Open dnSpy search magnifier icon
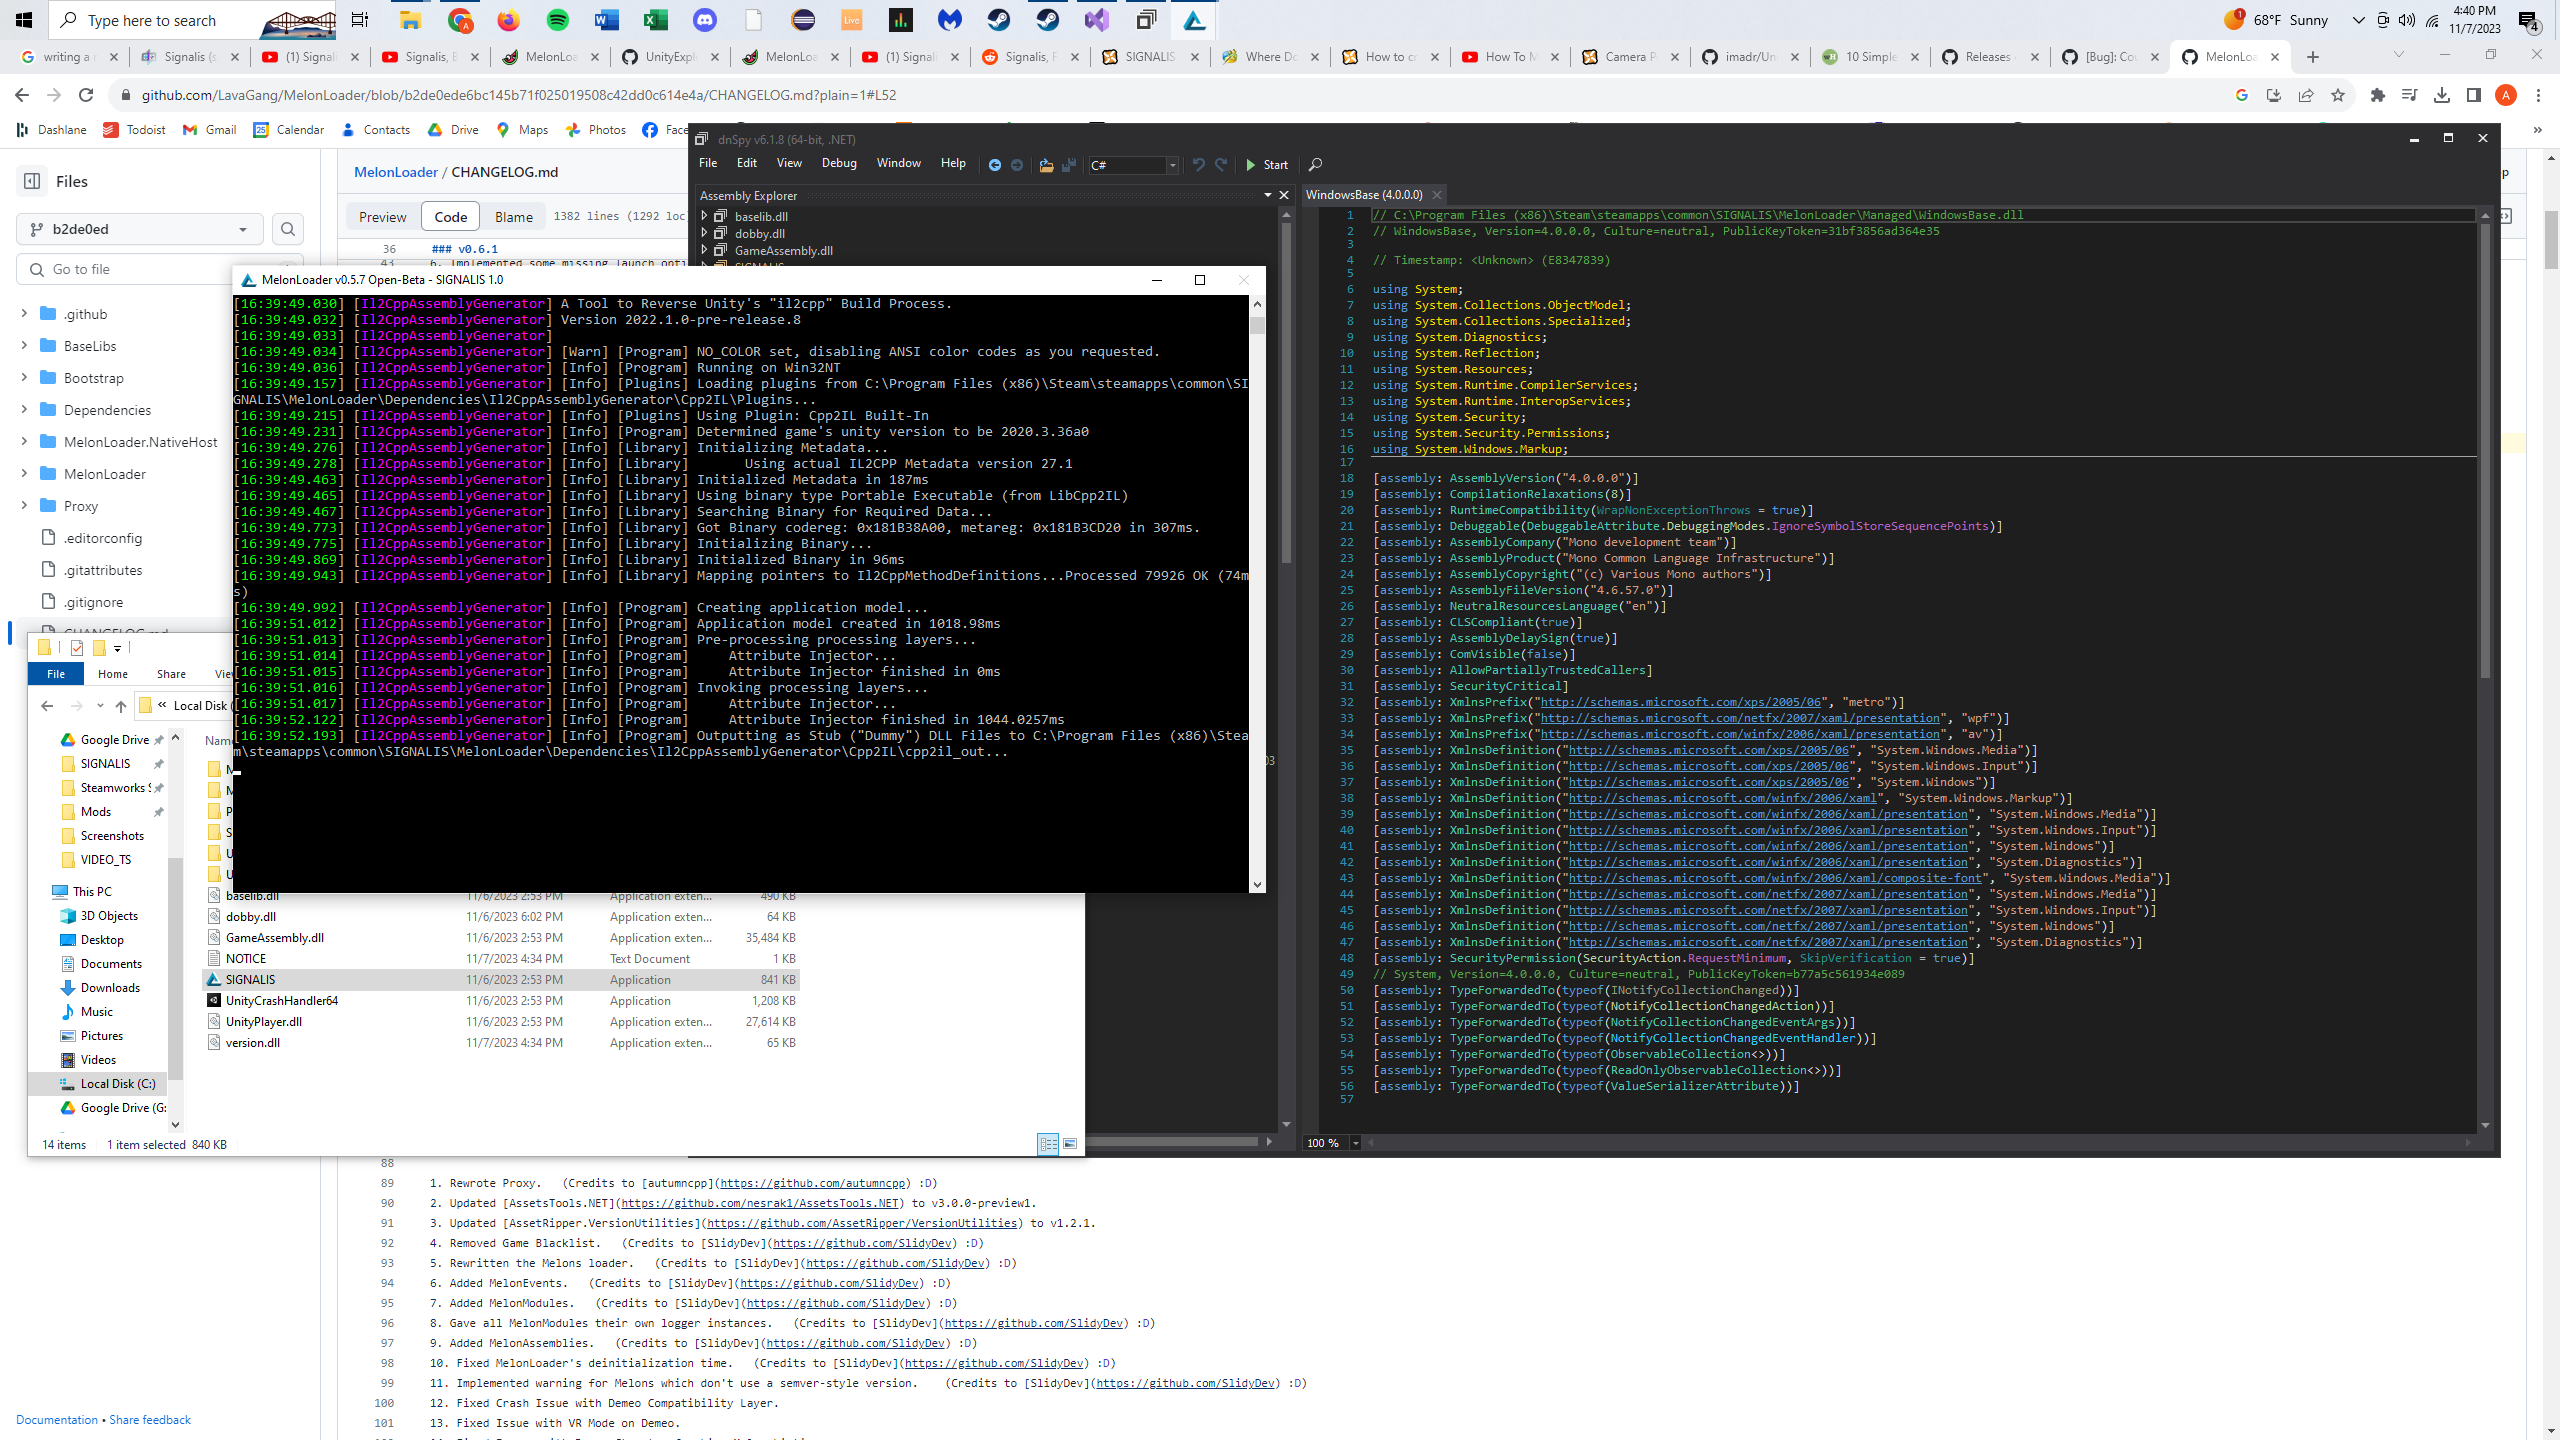This screenshot has height=1440, width=2560. point(1316,165)
